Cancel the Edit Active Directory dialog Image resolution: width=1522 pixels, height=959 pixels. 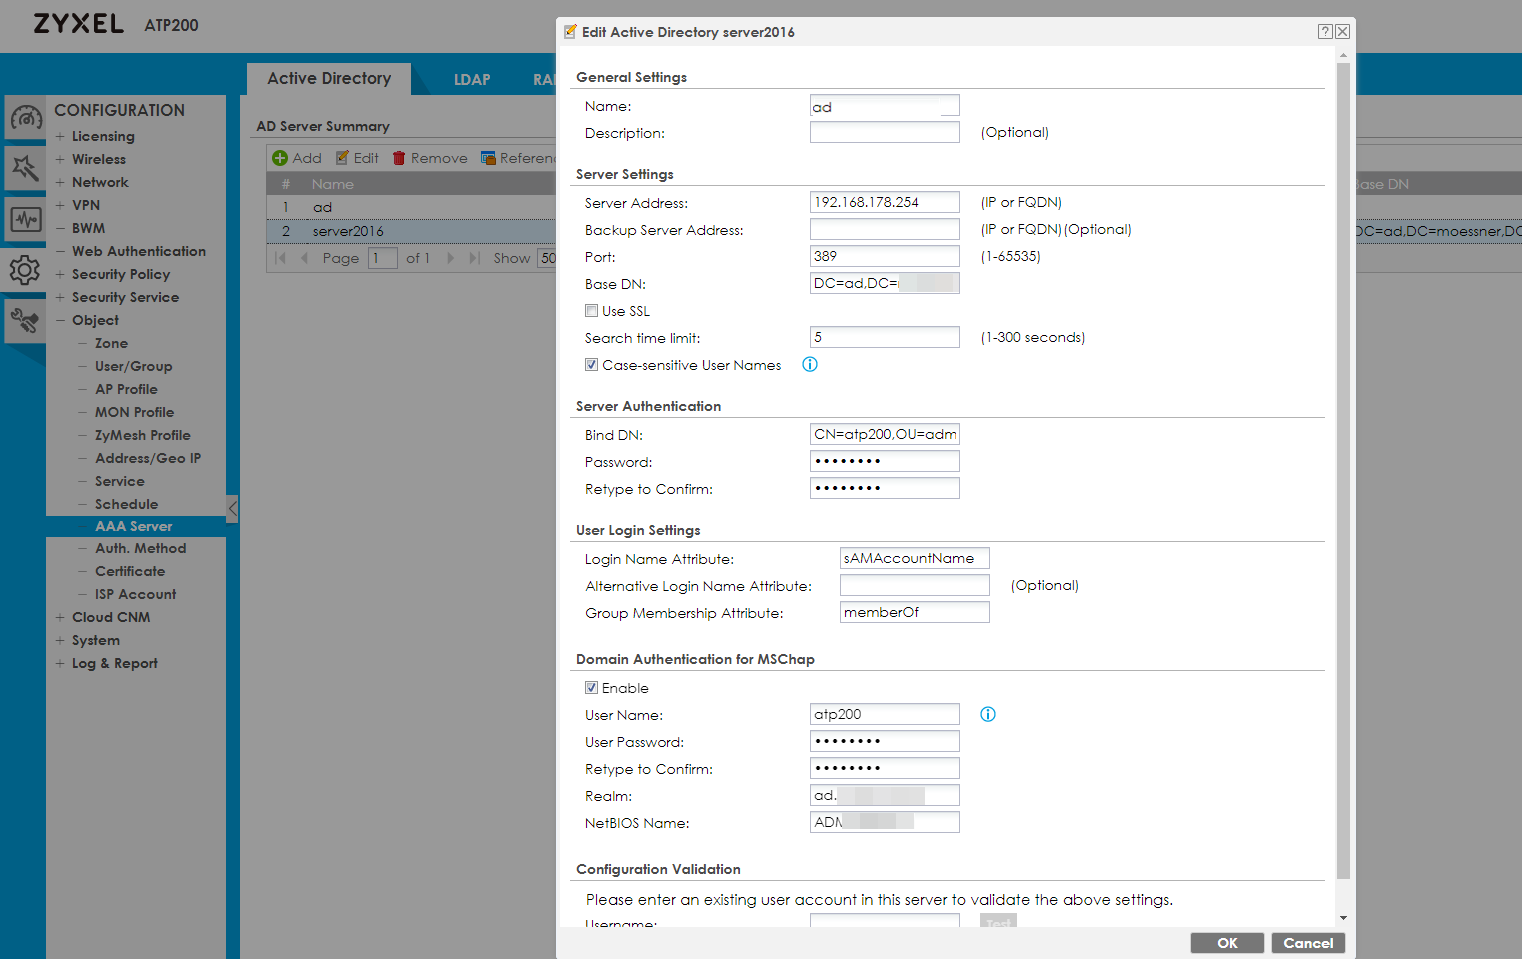coord(1308,943)
